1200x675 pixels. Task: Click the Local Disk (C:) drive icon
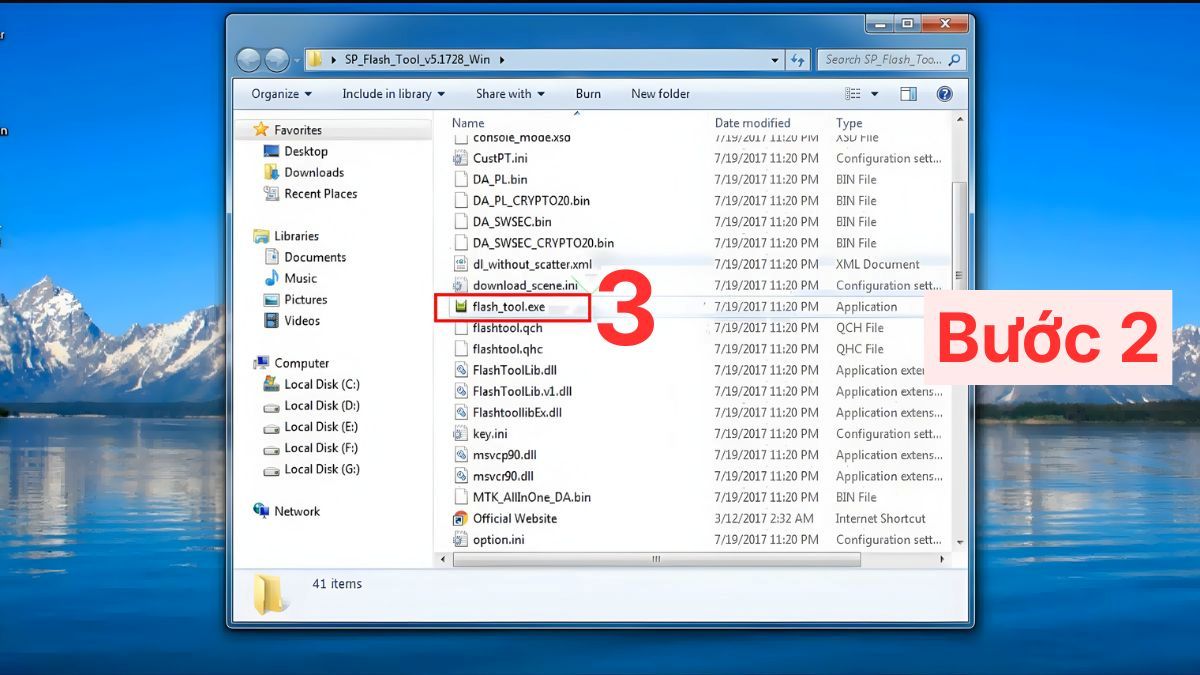271,384
